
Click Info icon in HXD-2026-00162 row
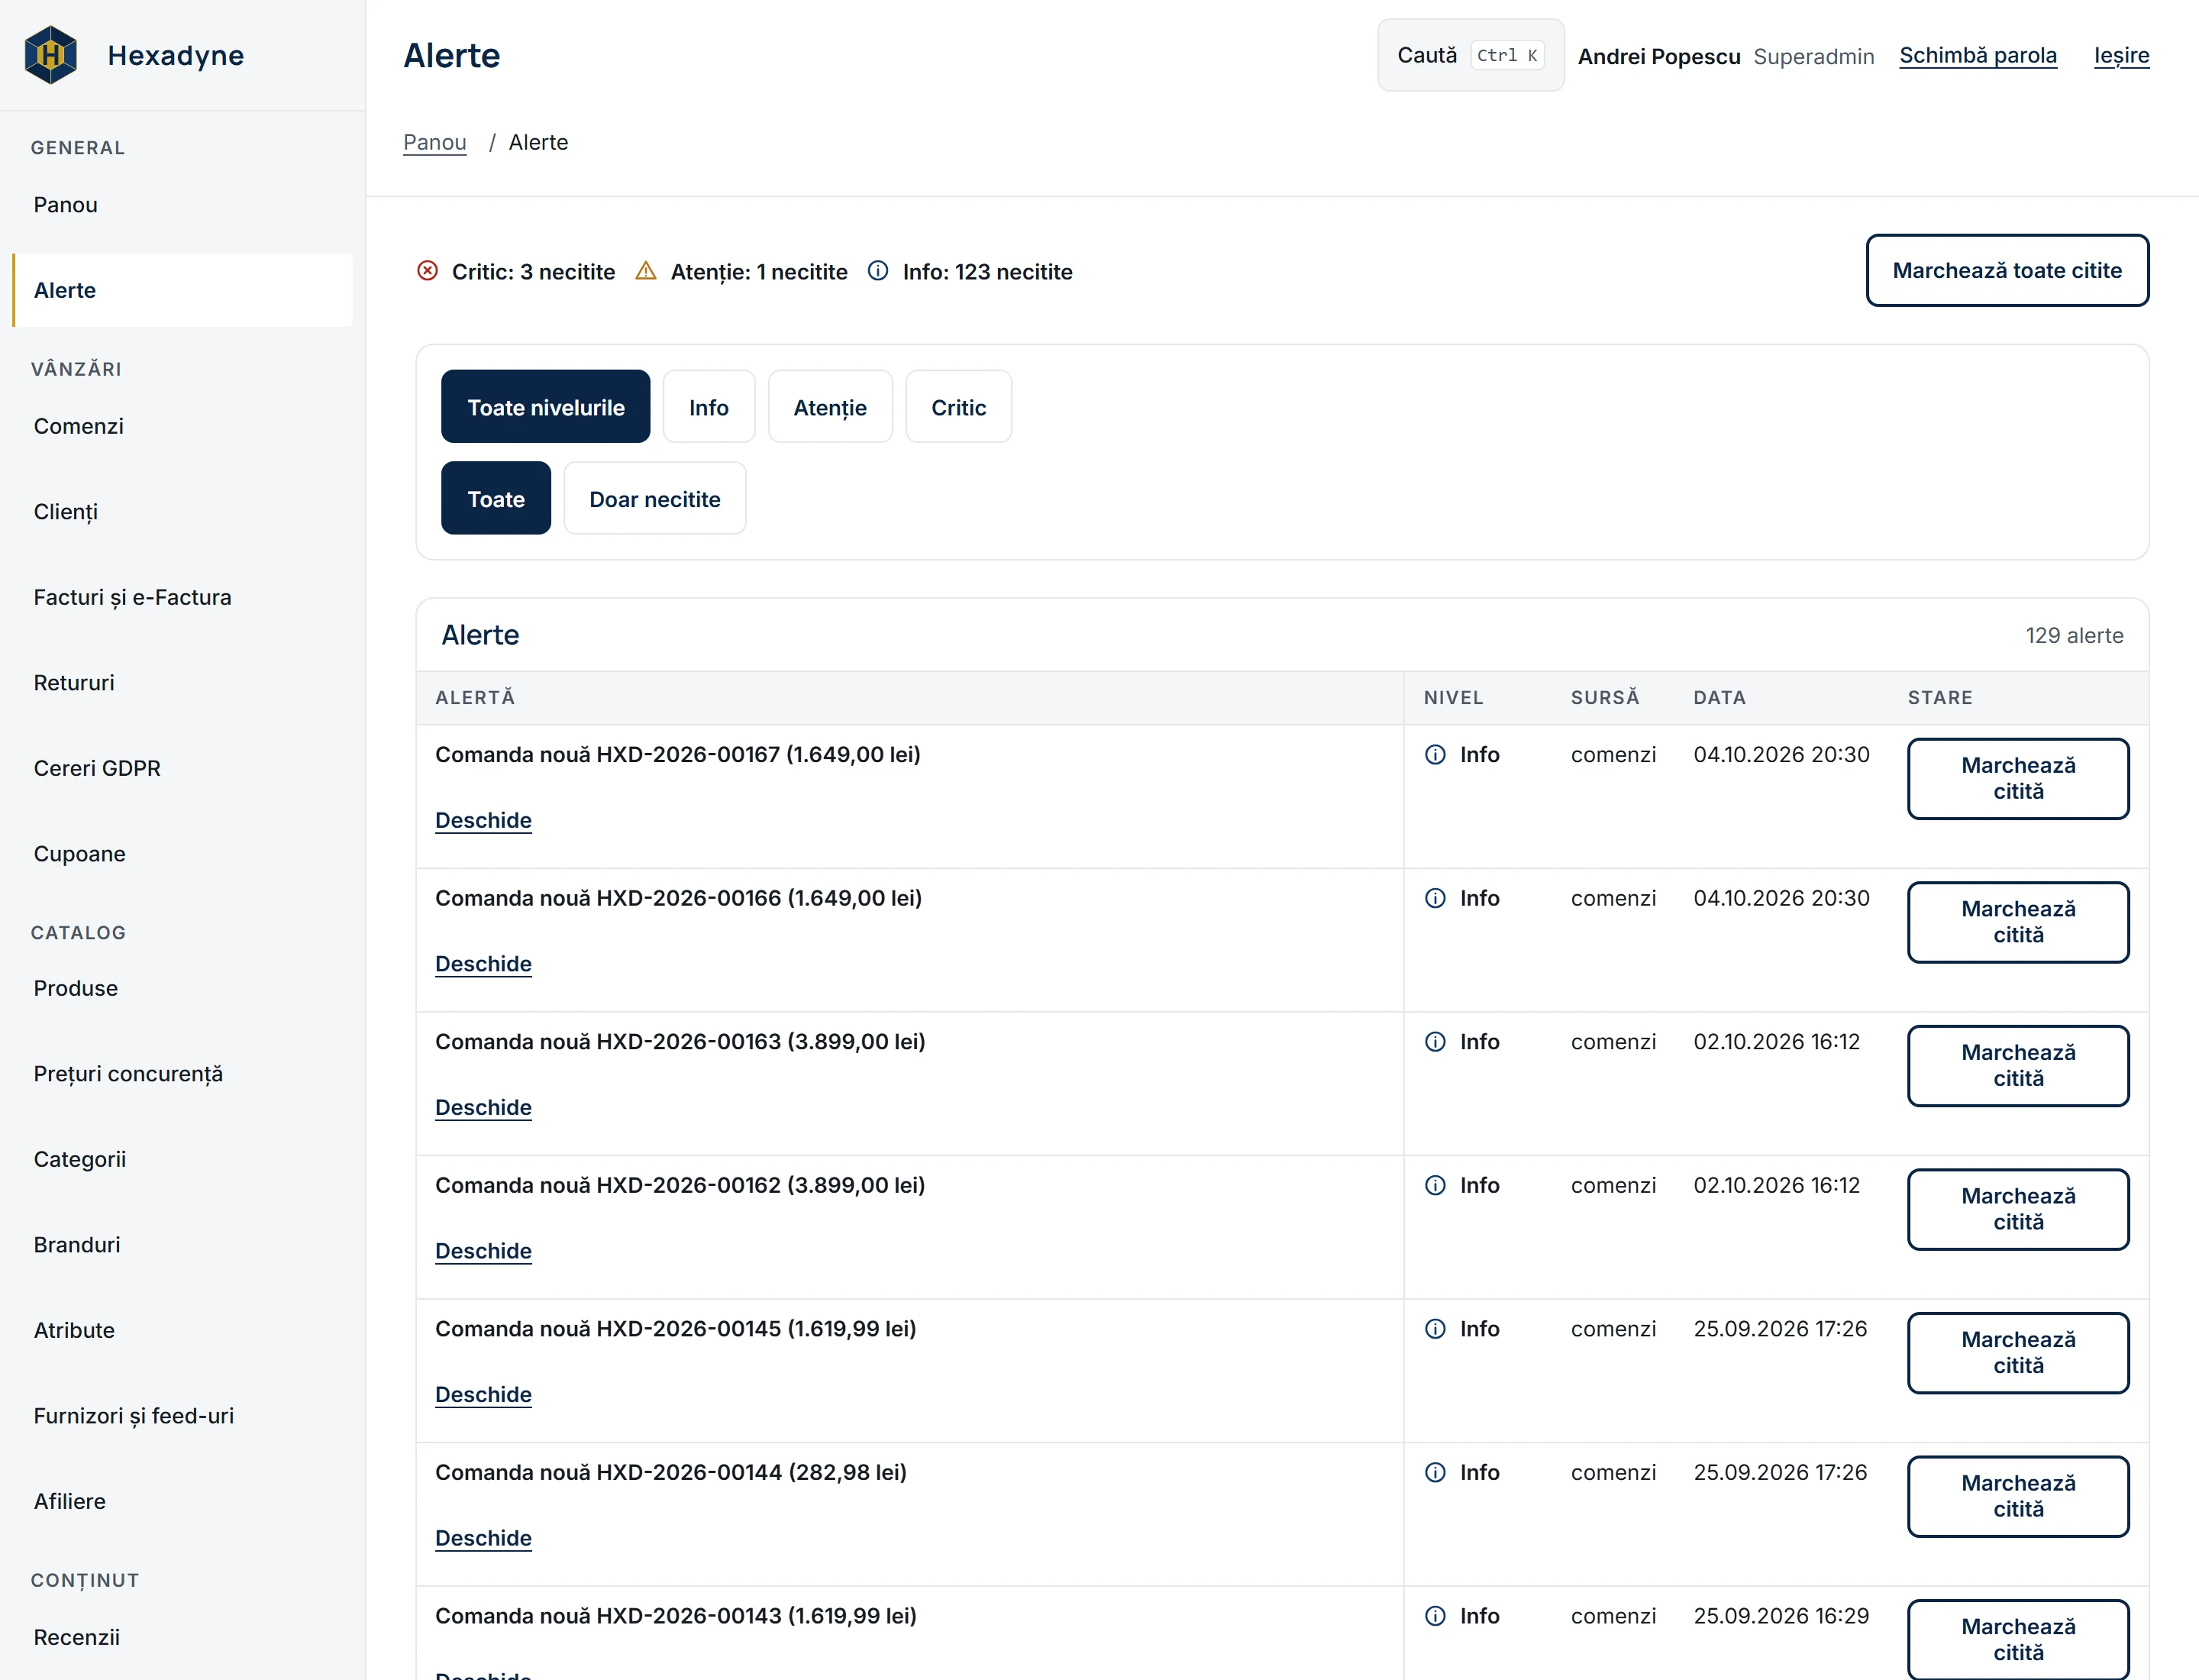pos(1435,1186)
